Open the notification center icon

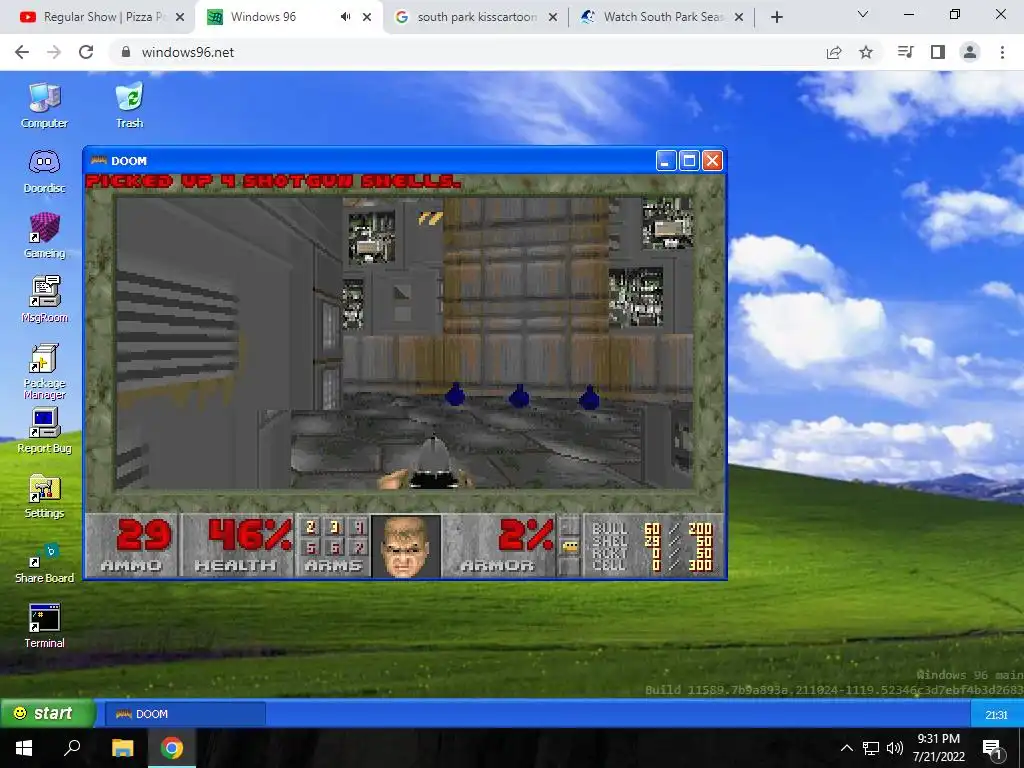992,749
